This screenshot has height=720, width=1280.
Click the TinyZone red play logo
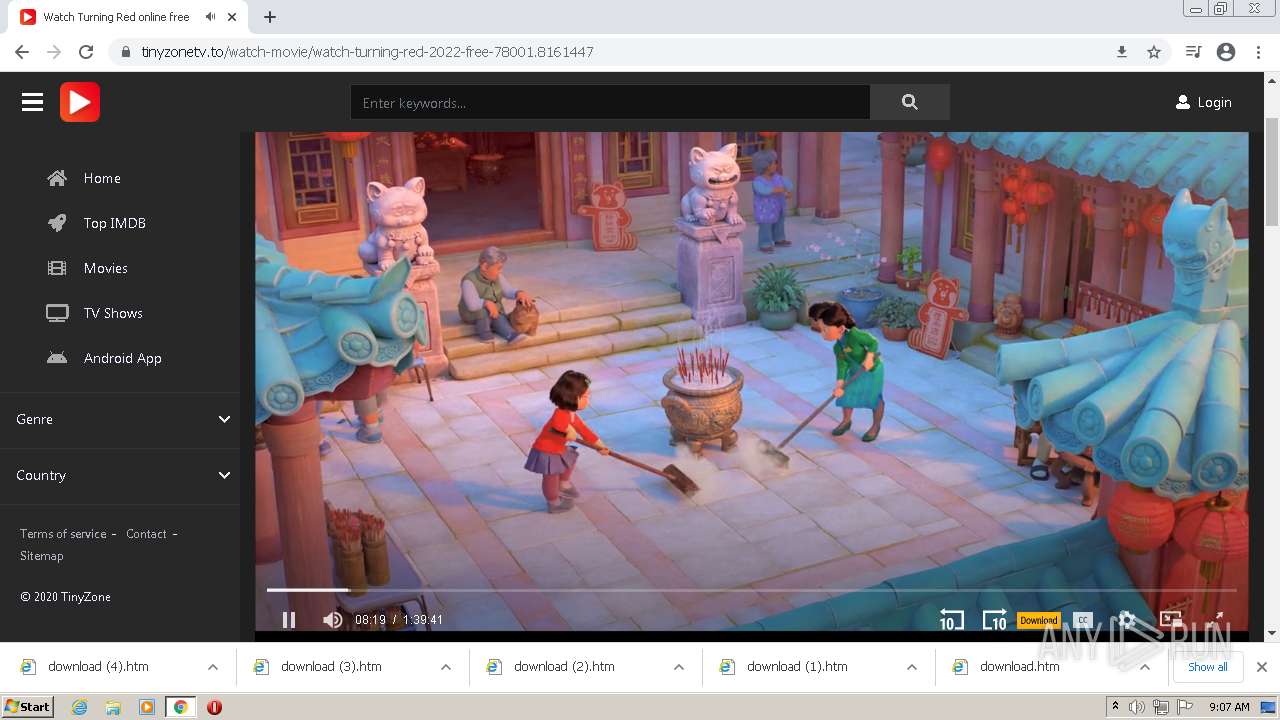[80, 102]
